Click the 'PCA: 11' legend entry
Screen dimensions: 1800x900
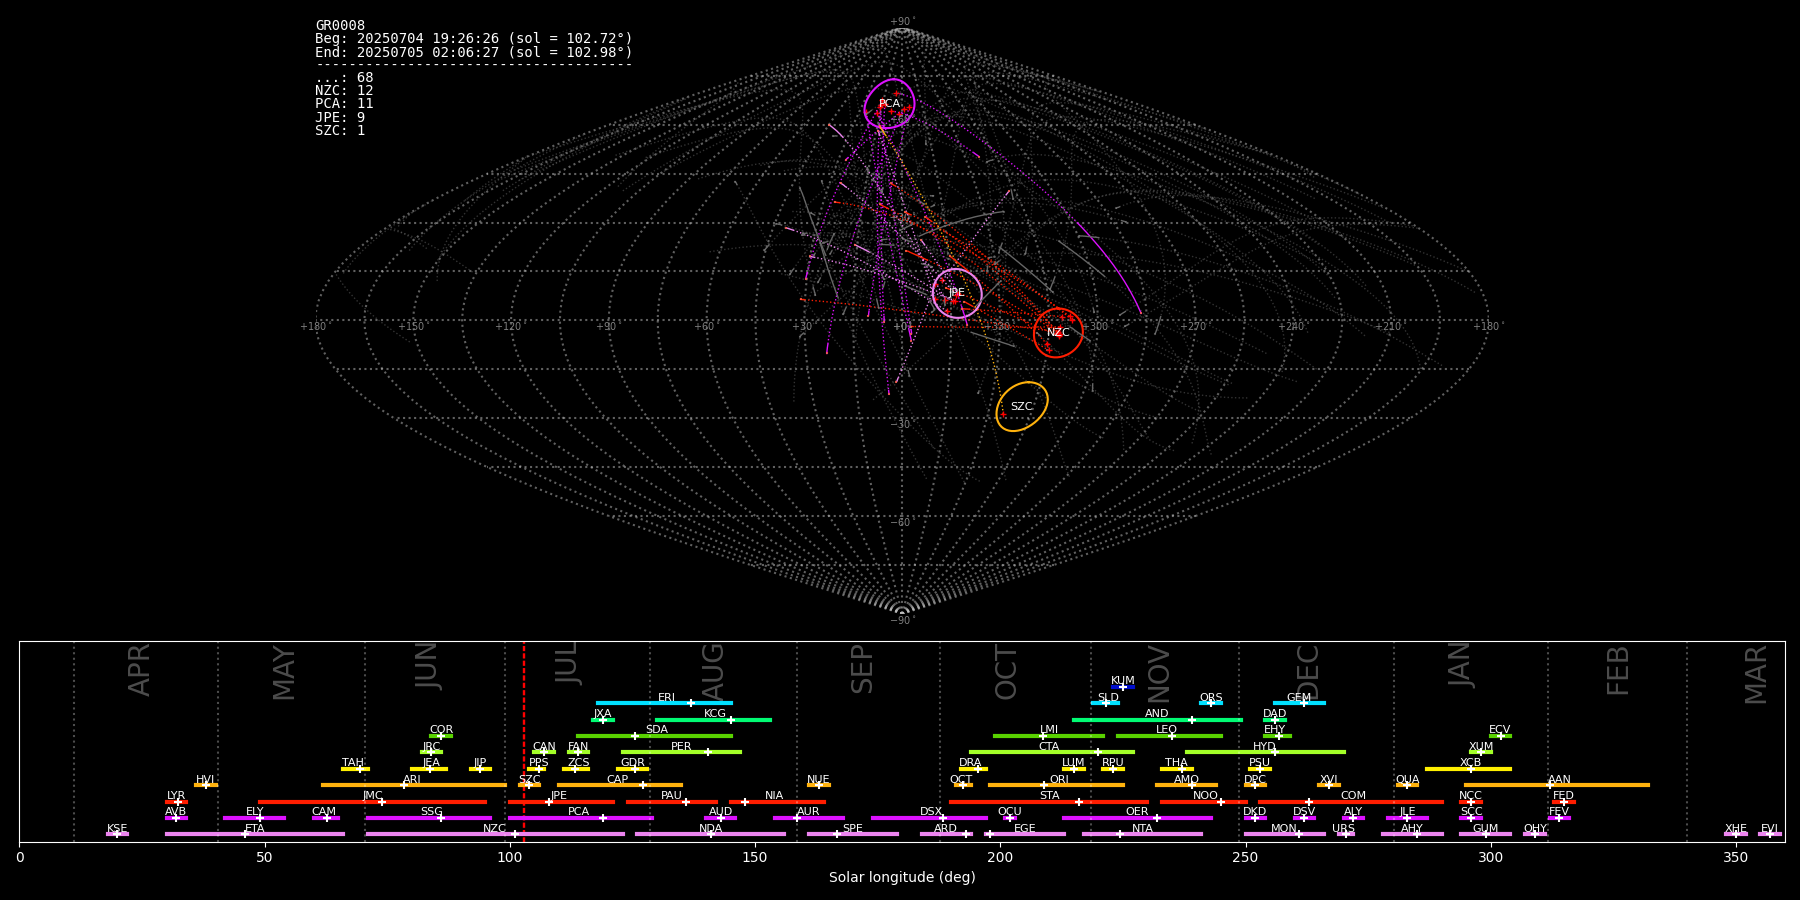(344, 104)
